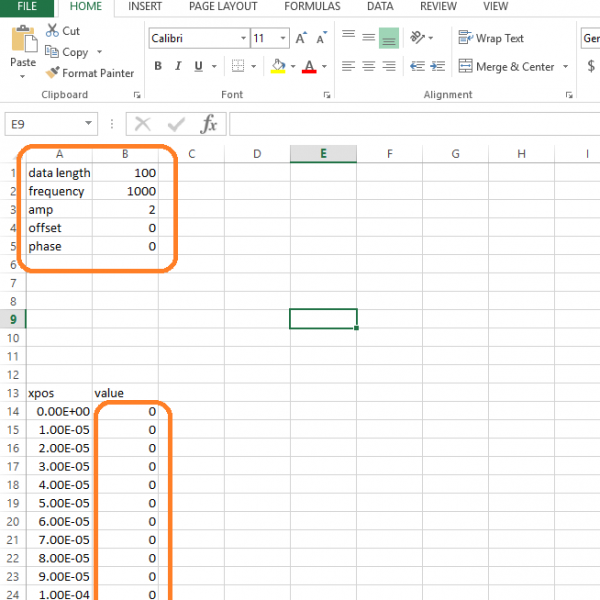Viewport: 600px width, 600px height.
Task: Toggle italic formatting
Action: (x=179, y=67)
